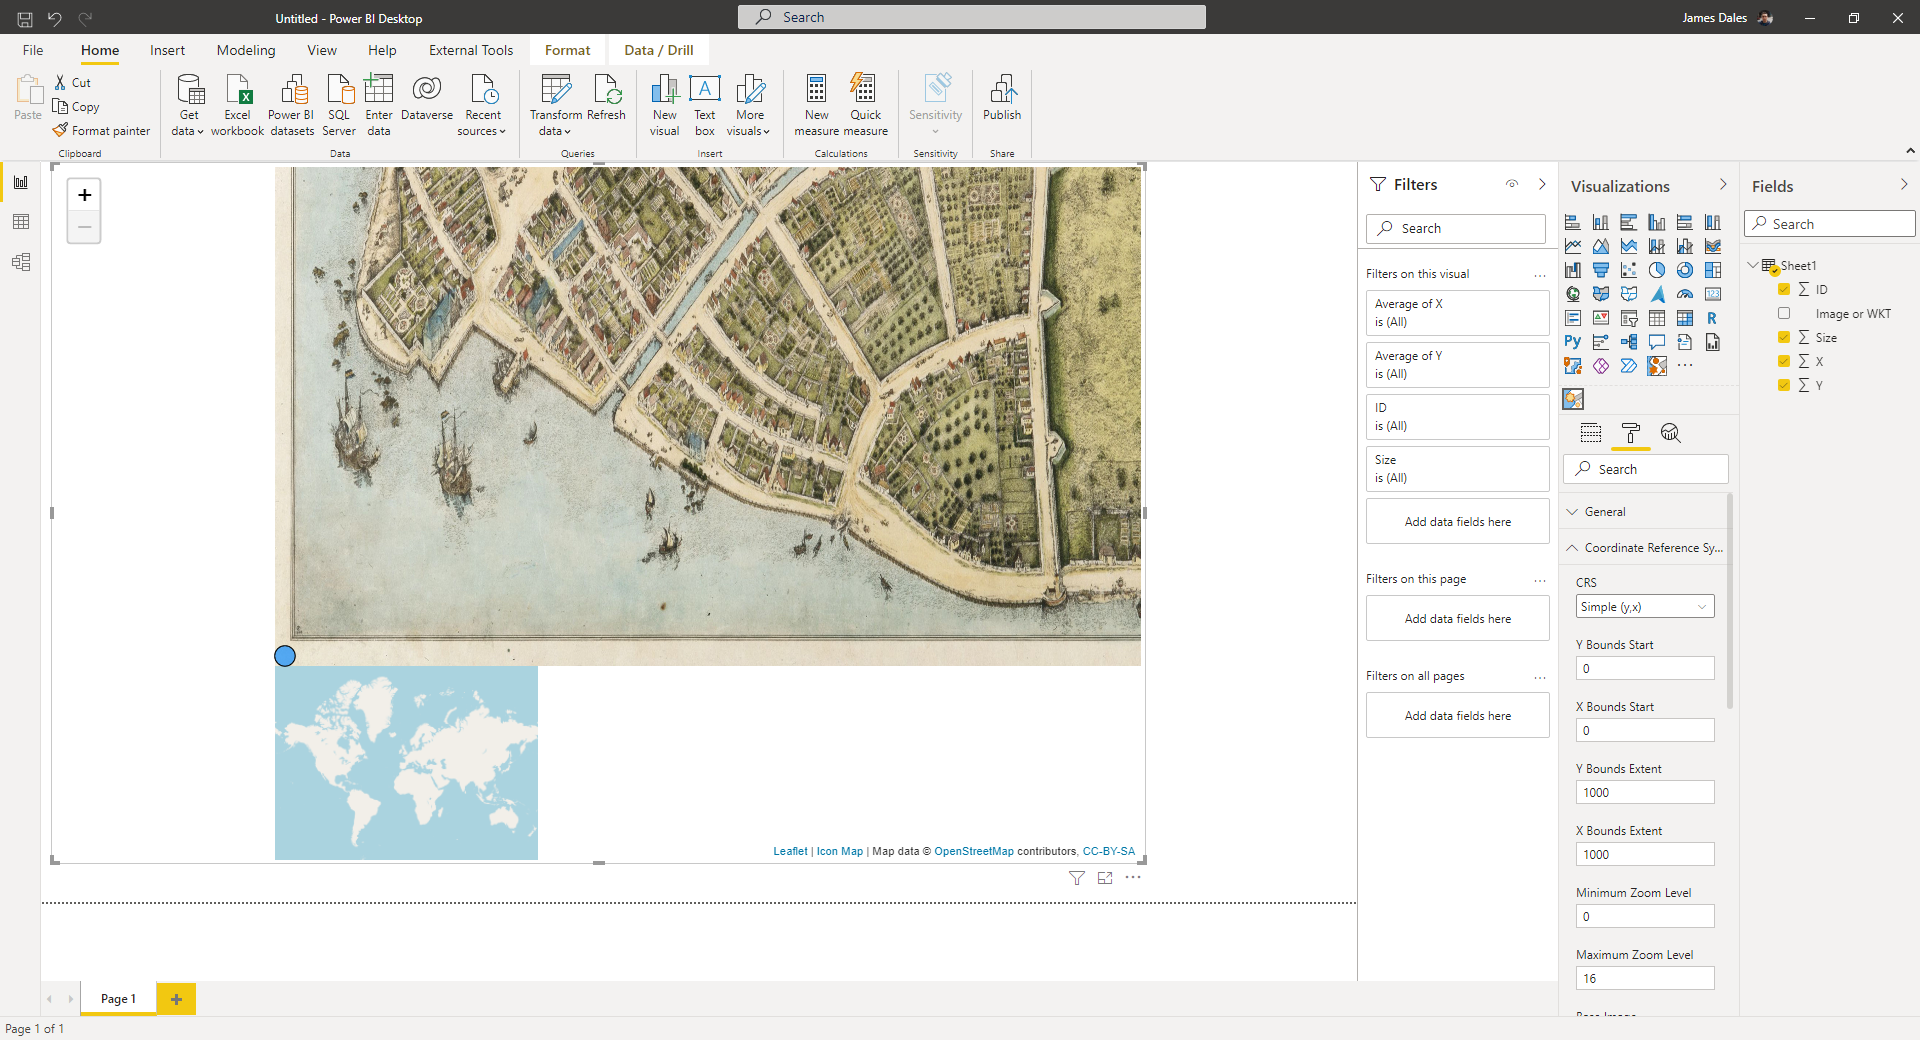Click Get more visuals ellipsis
This screenshot has width=1920, height=1040.
tap(1685, 366)
